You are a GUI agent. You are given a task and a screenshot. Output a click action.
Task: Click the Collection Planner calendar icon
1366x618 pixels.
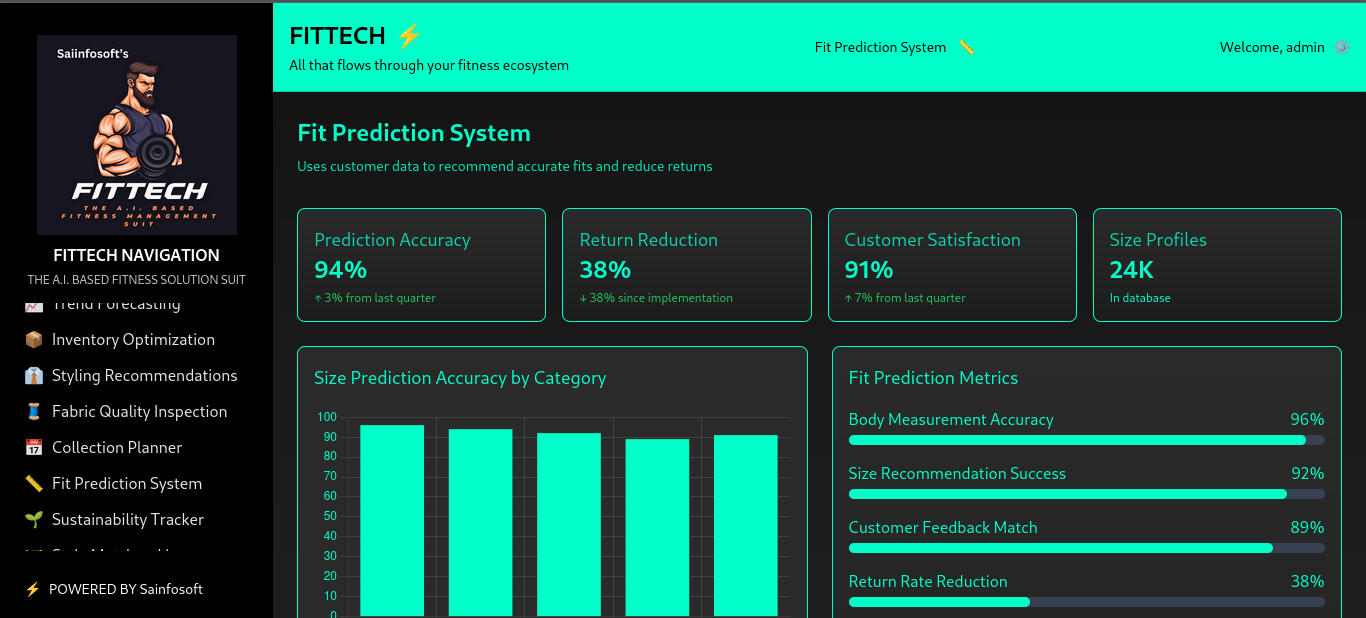tap(34, 448)
